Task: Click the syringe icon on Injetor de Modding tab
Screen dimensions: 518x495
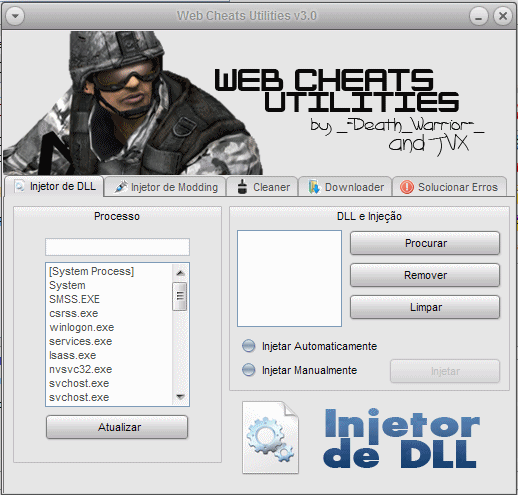Action: click(x=121, y=187)
